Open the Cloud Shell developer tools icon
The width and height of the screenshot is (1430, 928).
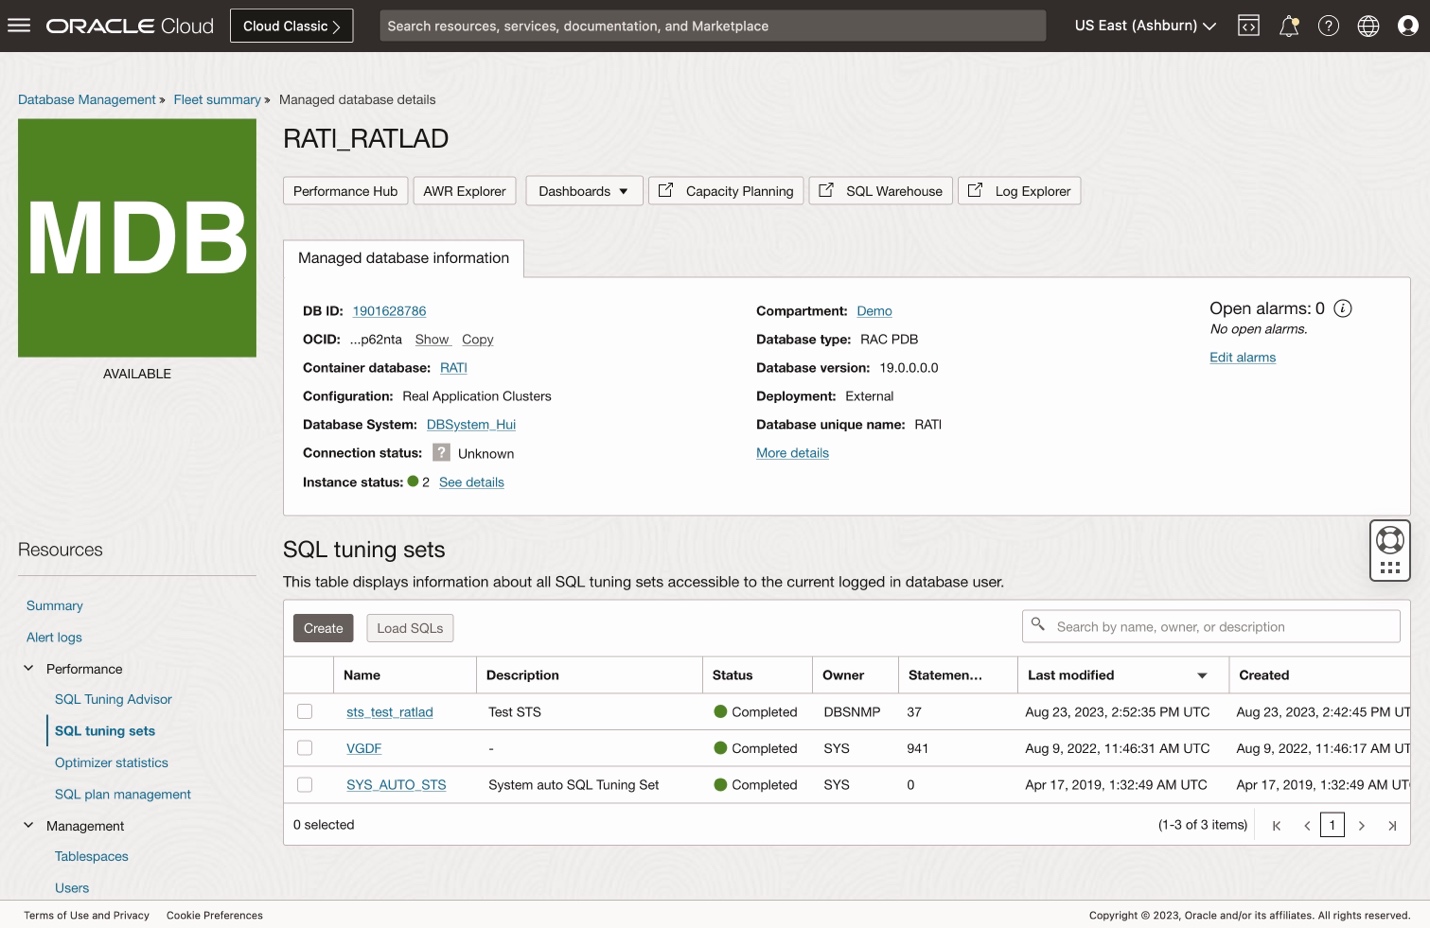tap(1249, 26)
